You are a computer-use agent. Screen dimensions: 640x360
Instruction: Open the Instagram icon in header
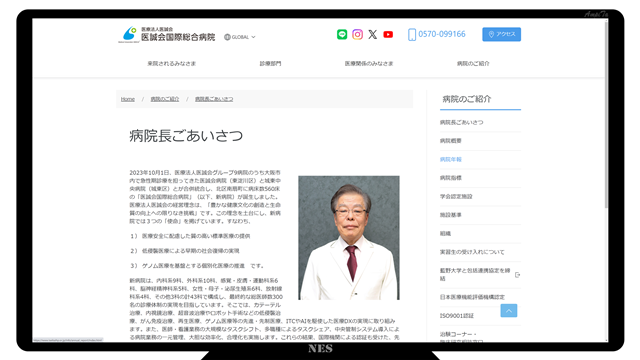pyautogui.click(x=358, y=34)
